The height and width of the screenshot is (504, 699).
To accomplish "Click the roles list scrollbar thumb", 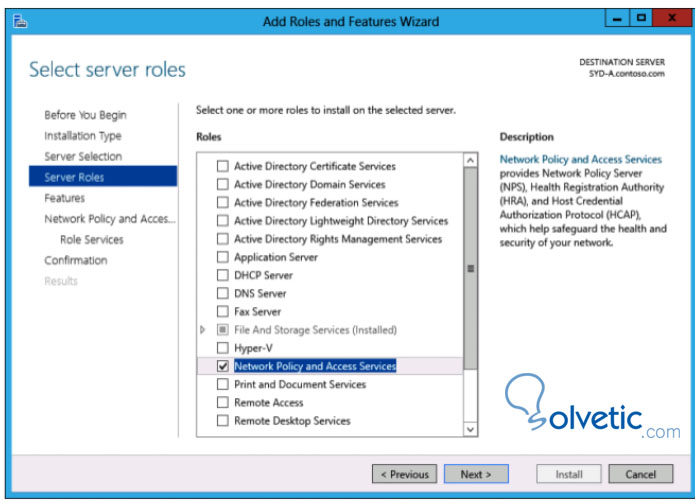I will click(470, 268).
